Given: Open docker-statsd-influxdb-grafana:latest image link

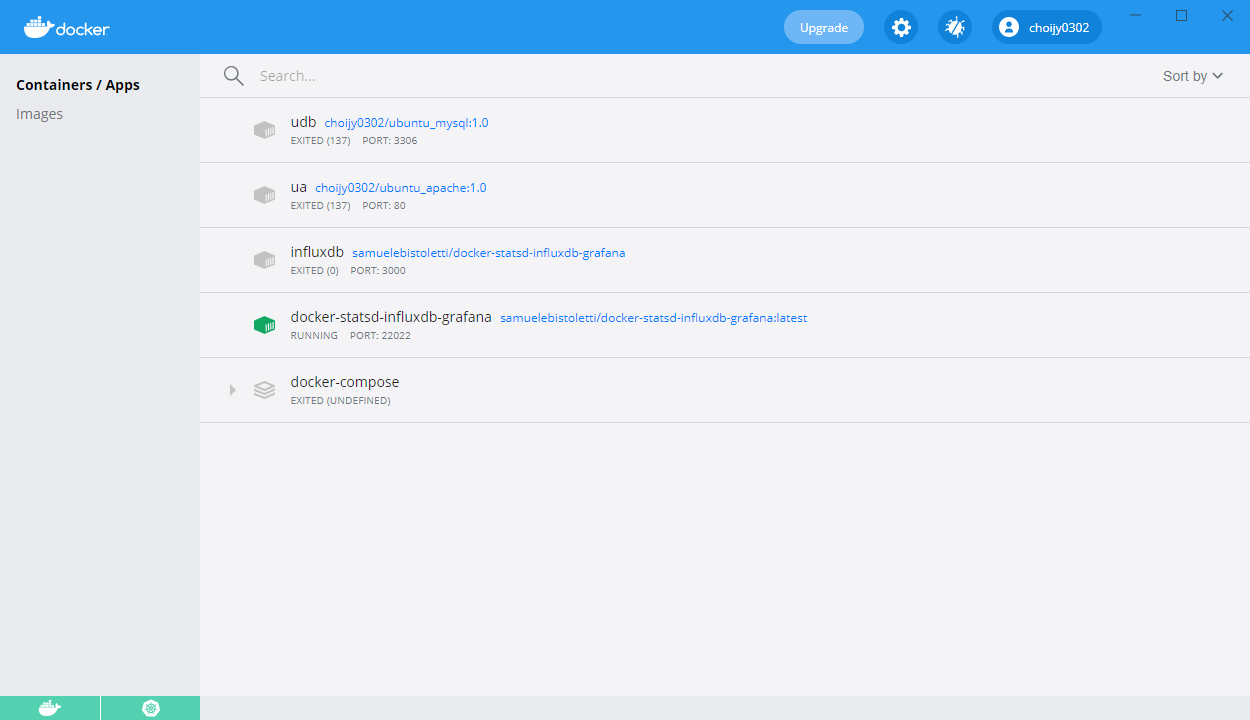Looking at the screenshot, I should (x=654, y=318).
